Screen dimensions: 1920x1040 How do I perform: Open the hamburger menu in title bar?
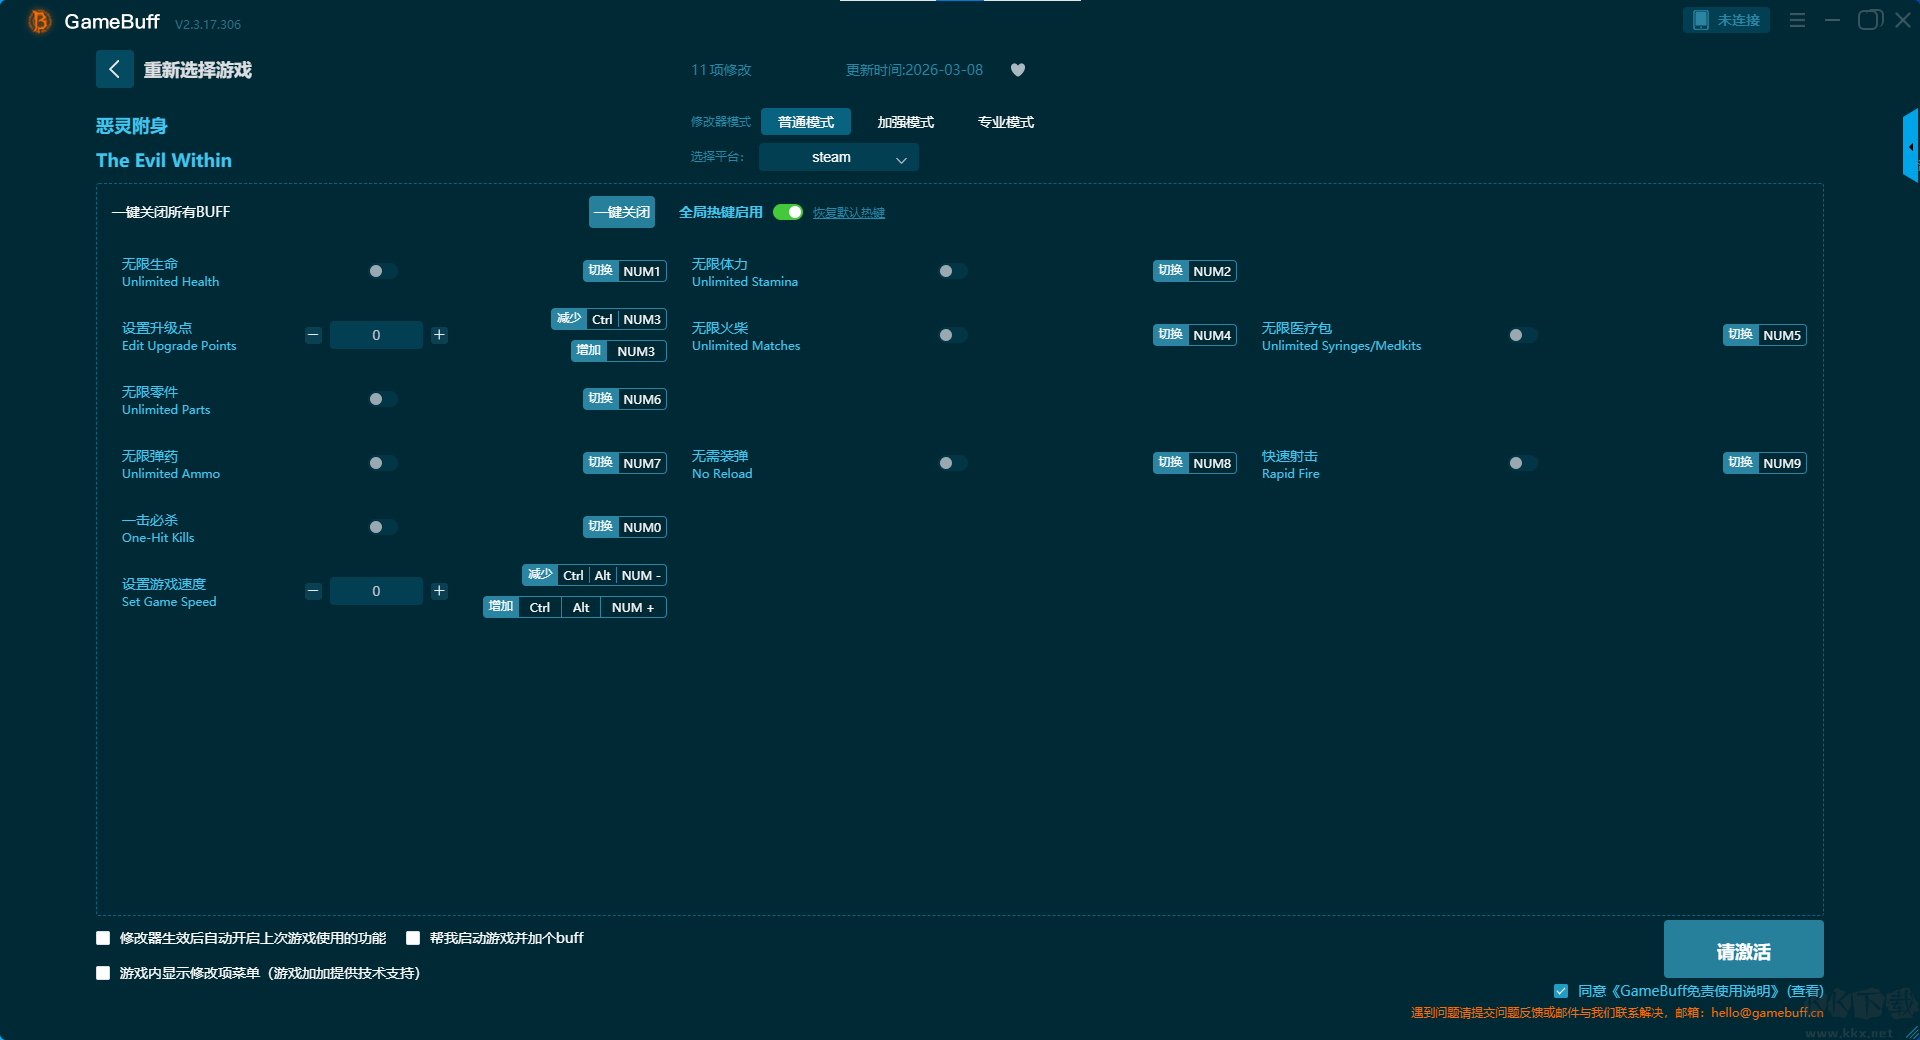[x=1797, y=20]
